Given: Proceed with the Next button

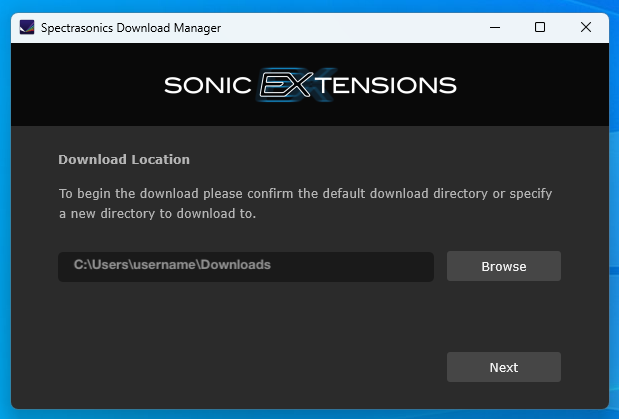Looking at the screenshot, I should click(504, 367).
